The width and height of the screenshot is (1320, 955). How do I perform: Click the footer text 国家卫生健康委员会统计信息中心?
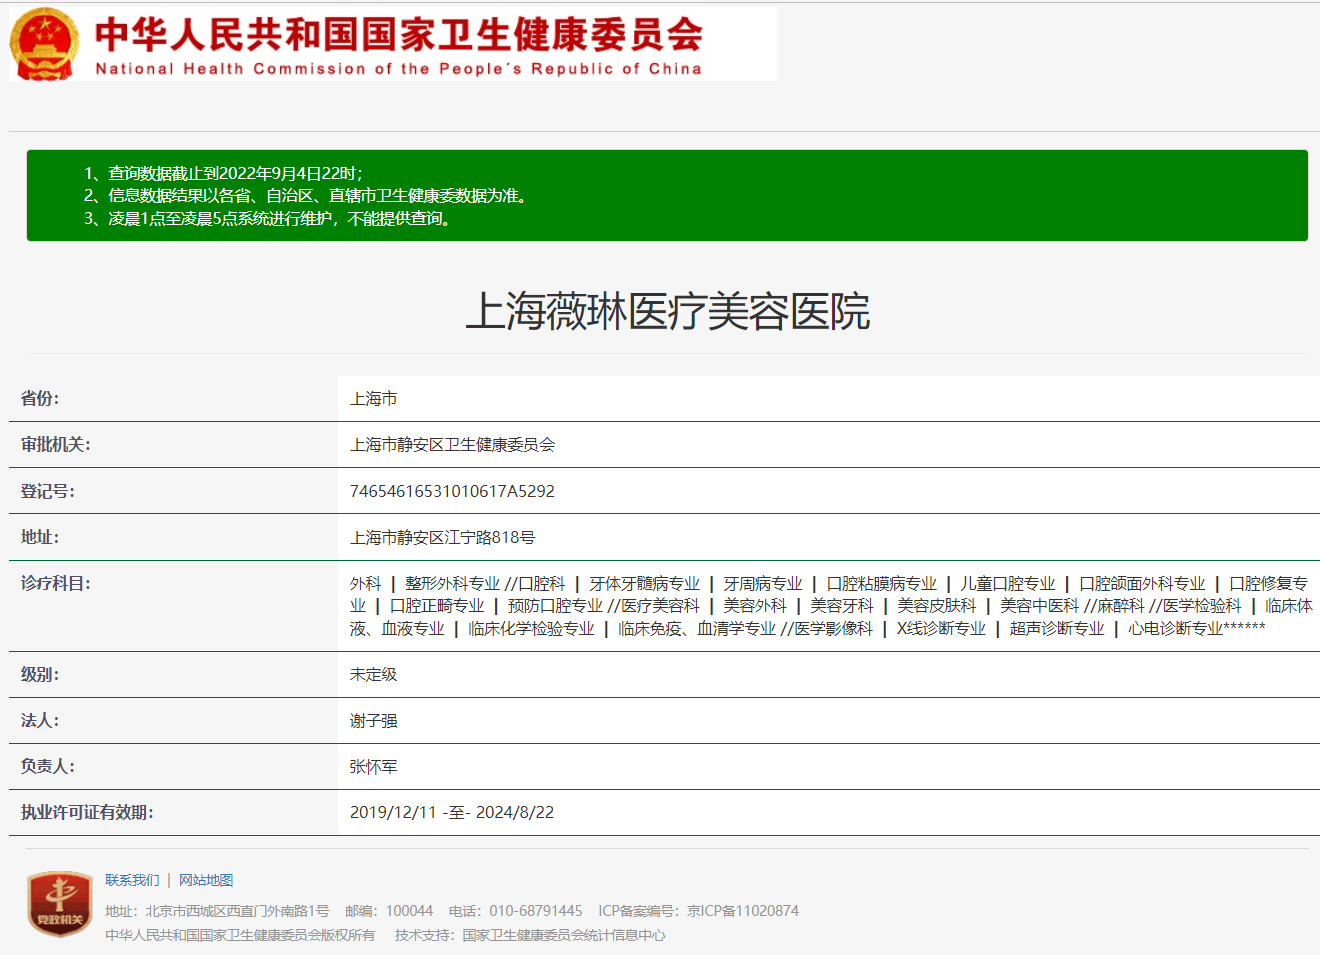click(x=564, y=935)
